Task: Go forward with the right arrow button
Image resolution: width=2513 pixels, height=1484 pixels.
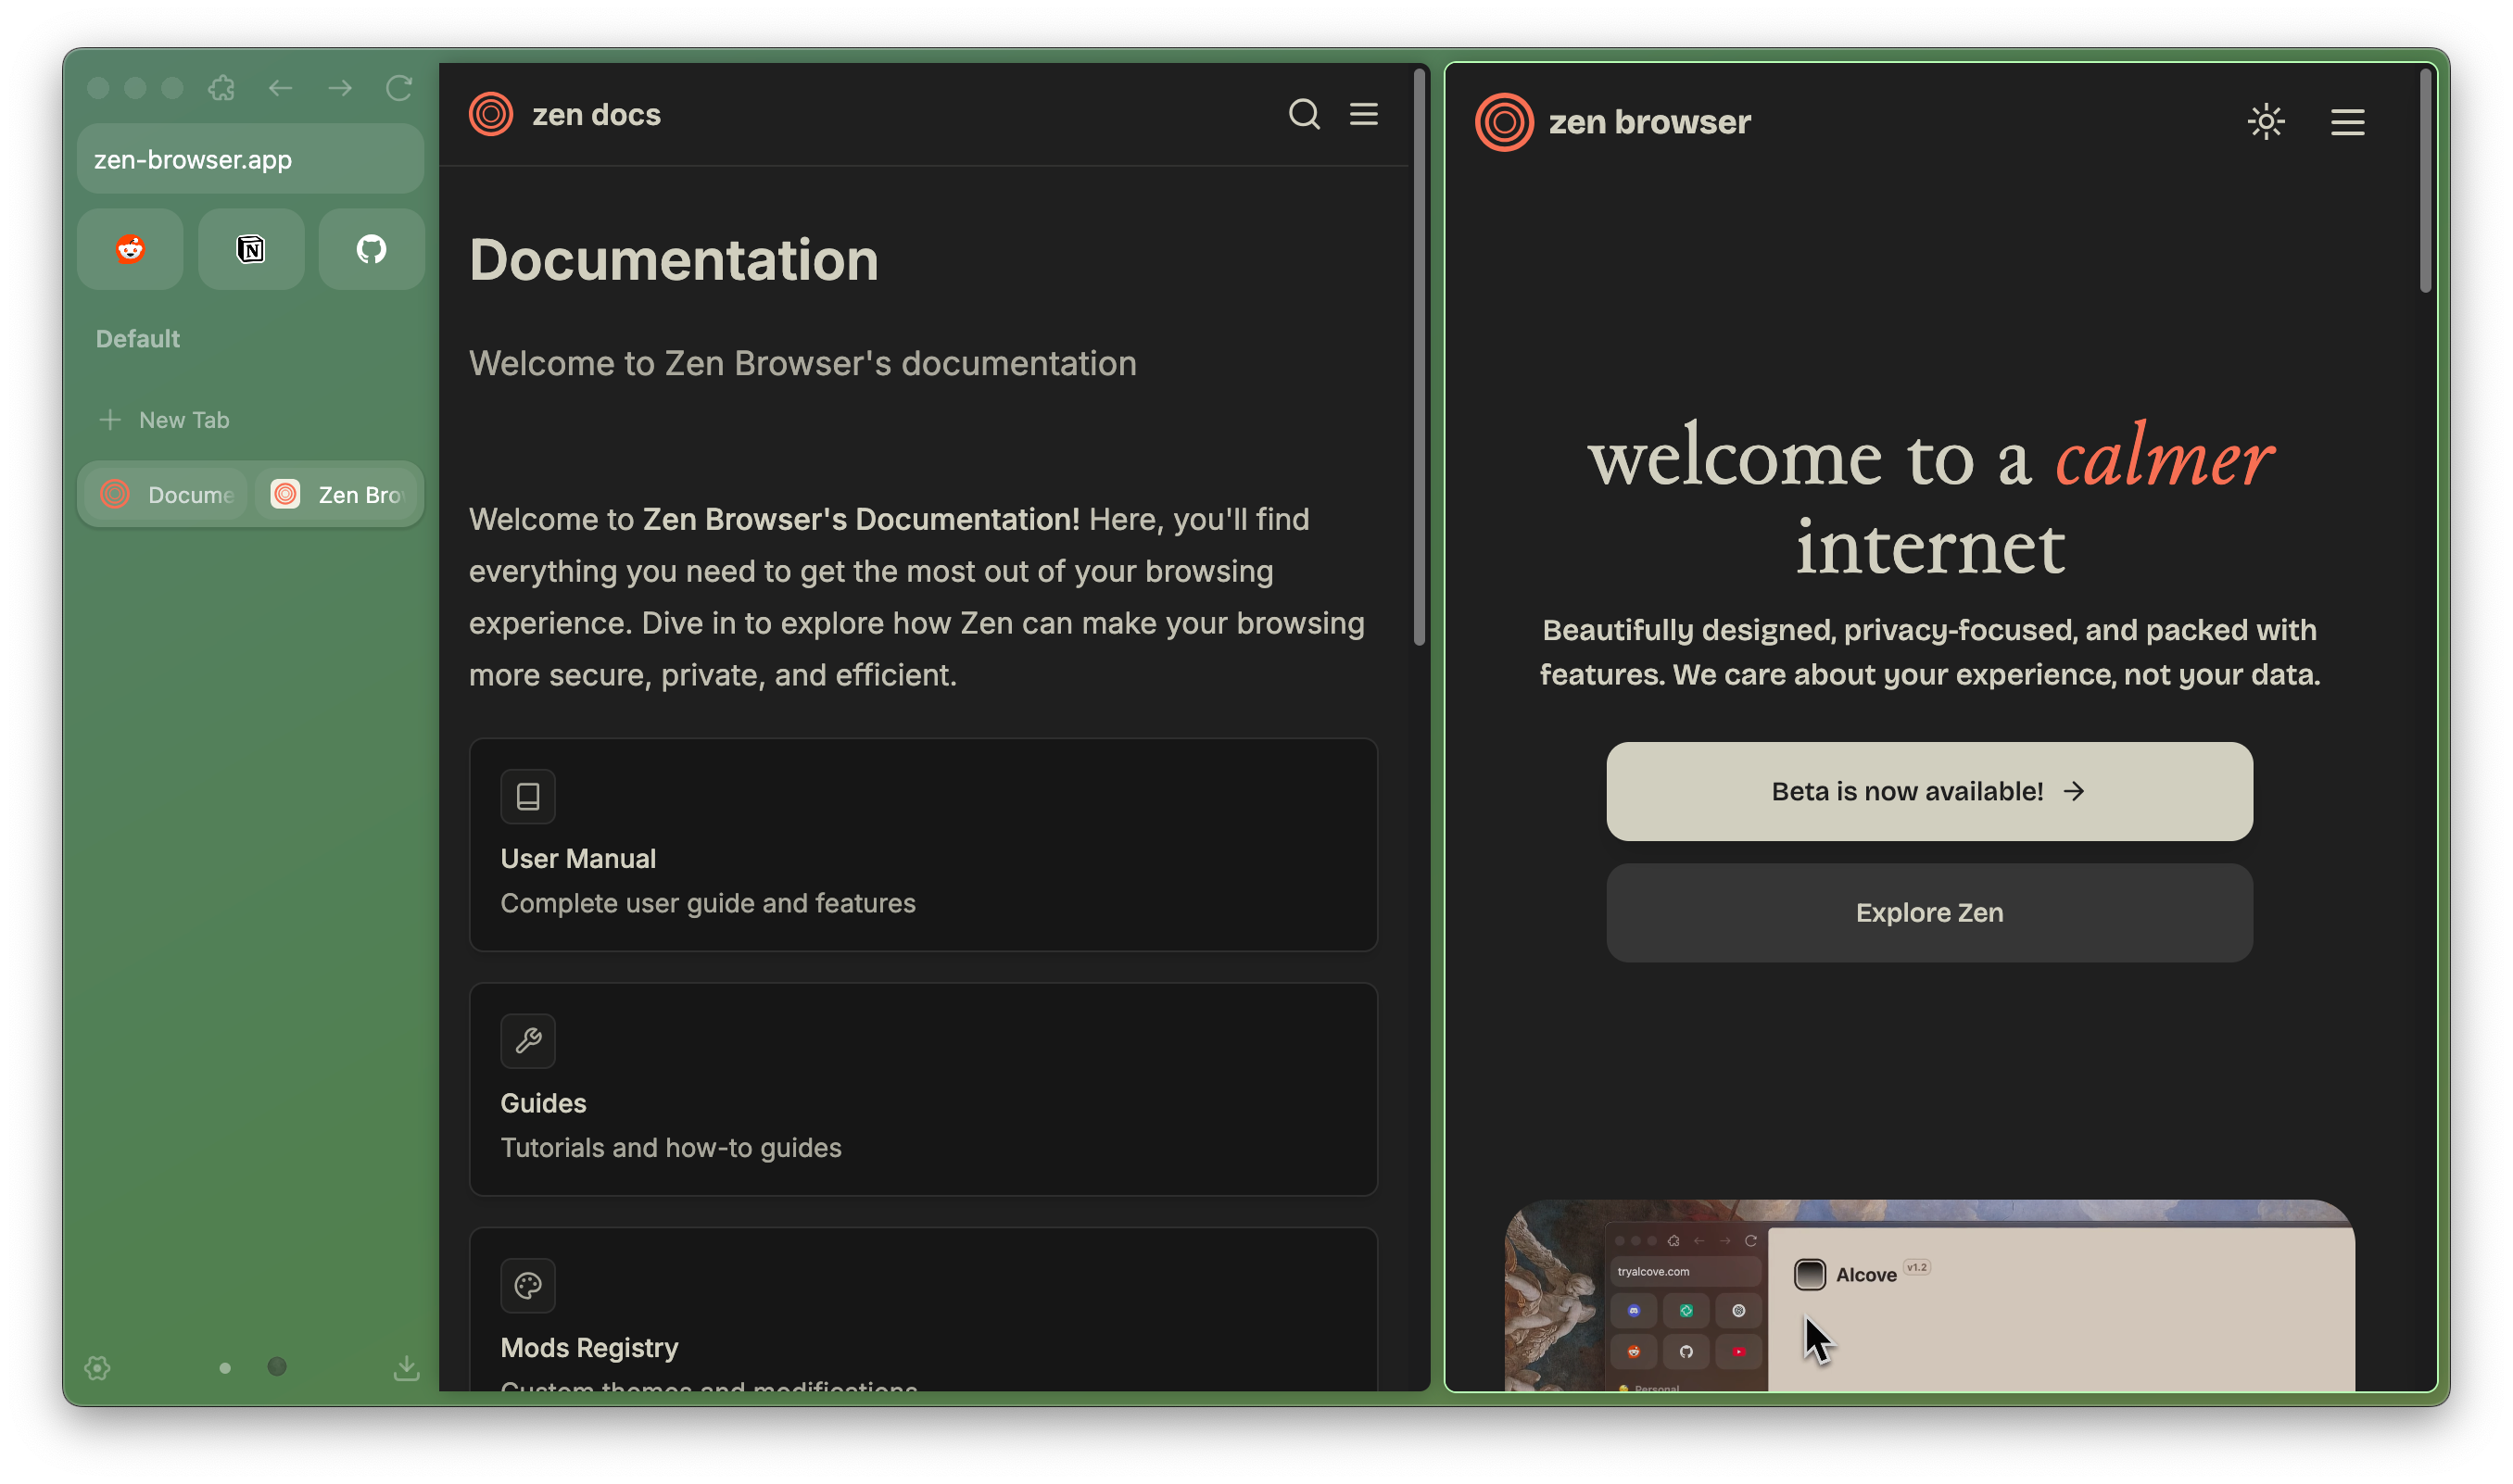Action: point(340,88)
